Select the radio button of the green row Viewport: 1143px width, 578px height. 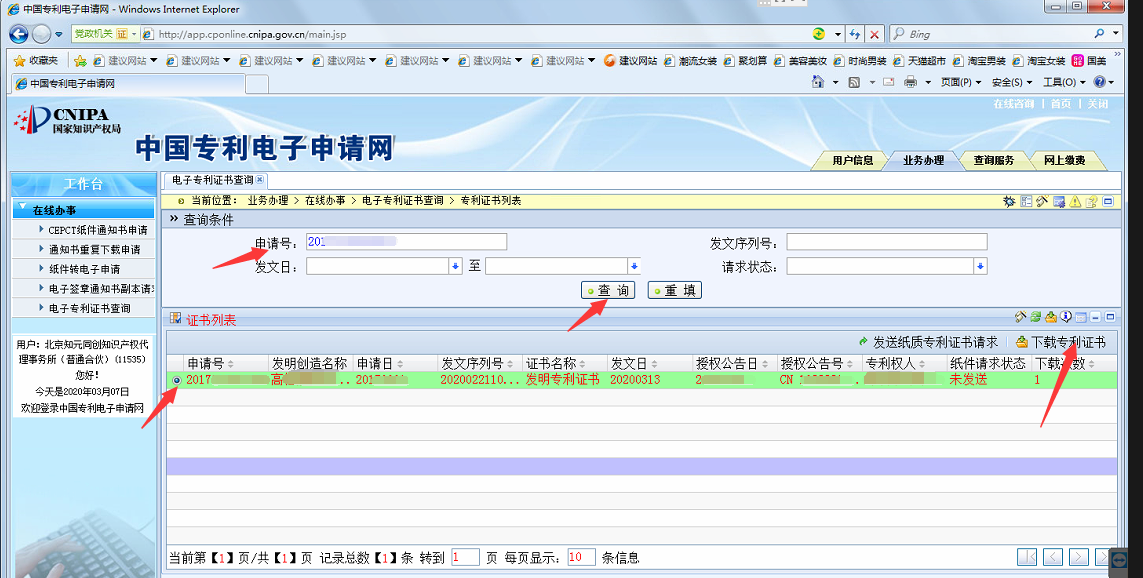pos(177,380)
